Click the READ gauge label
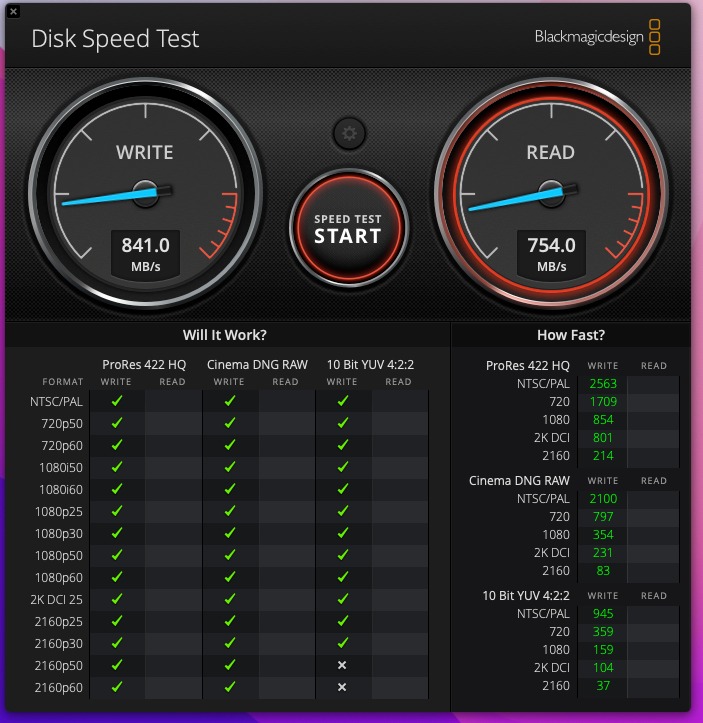This screenshot has width=703, height=723. click(x=550, y=153)
